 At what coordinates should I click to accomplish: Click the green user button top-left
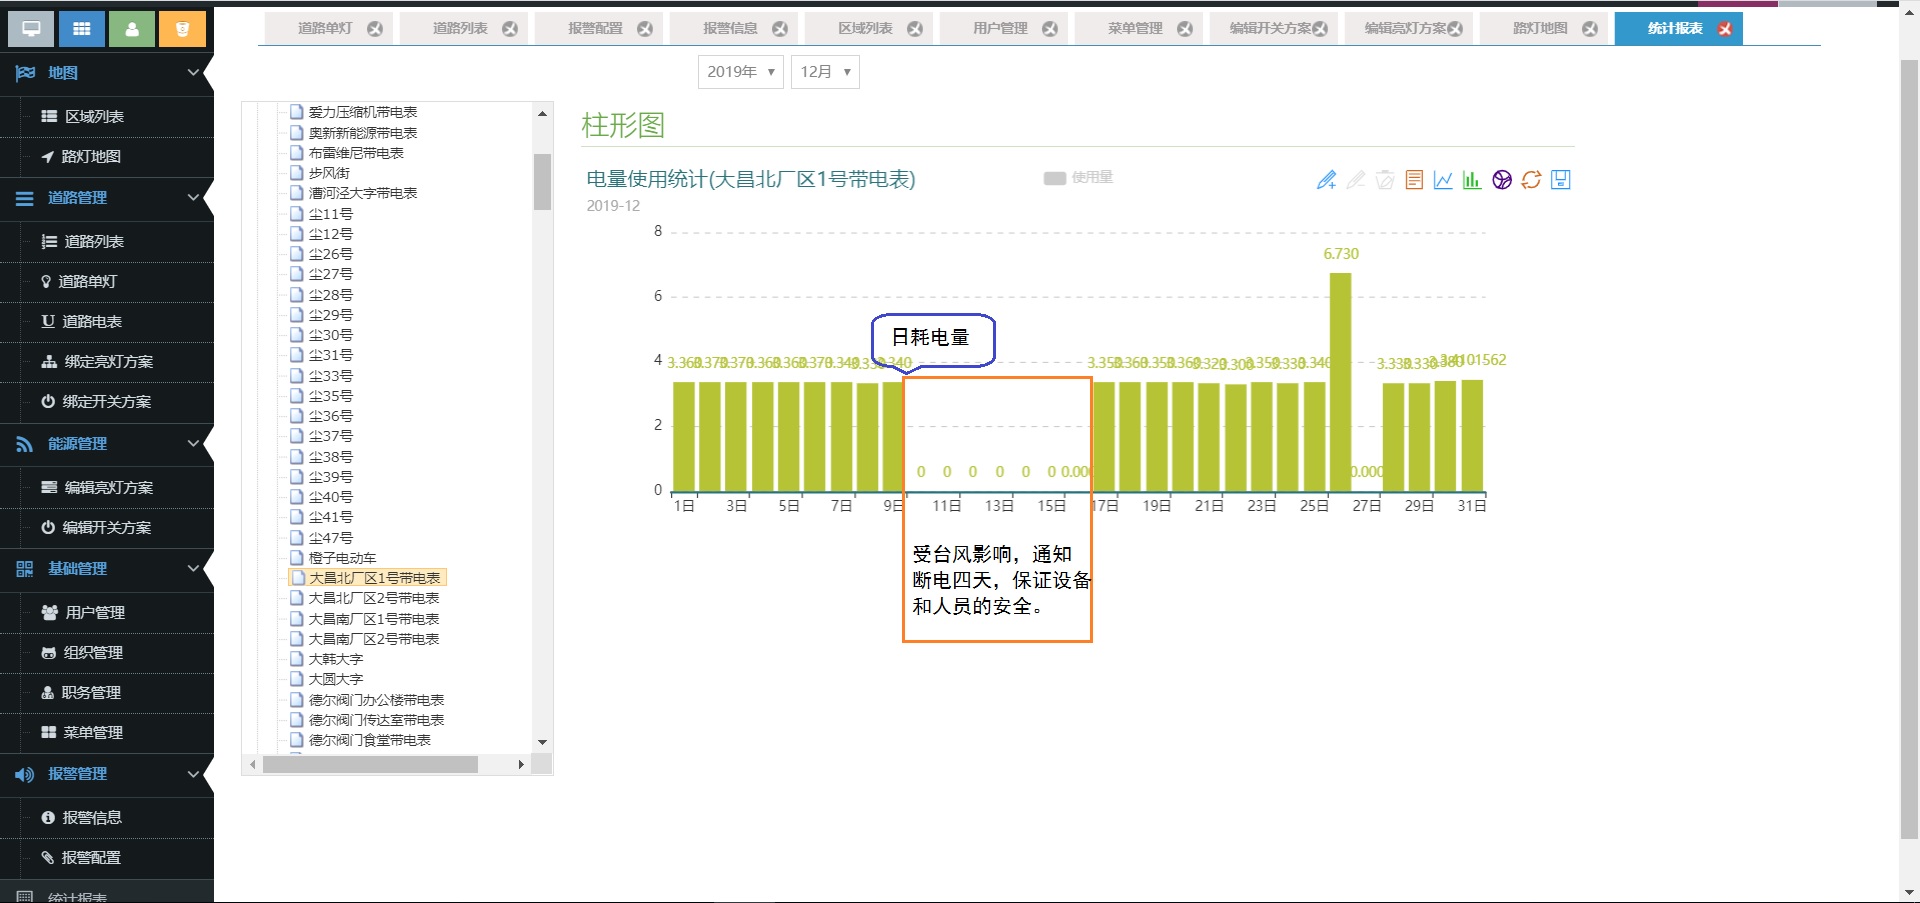132,29
